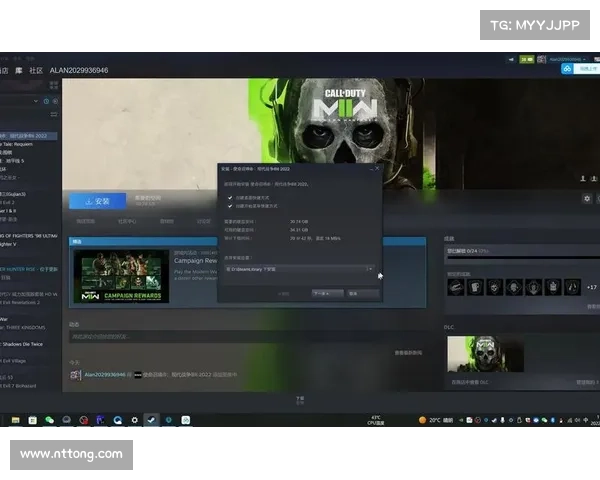Click the ready-to-play filter icon in sidebar
Viewport: 600px width, 480px height.
(55, 101)
